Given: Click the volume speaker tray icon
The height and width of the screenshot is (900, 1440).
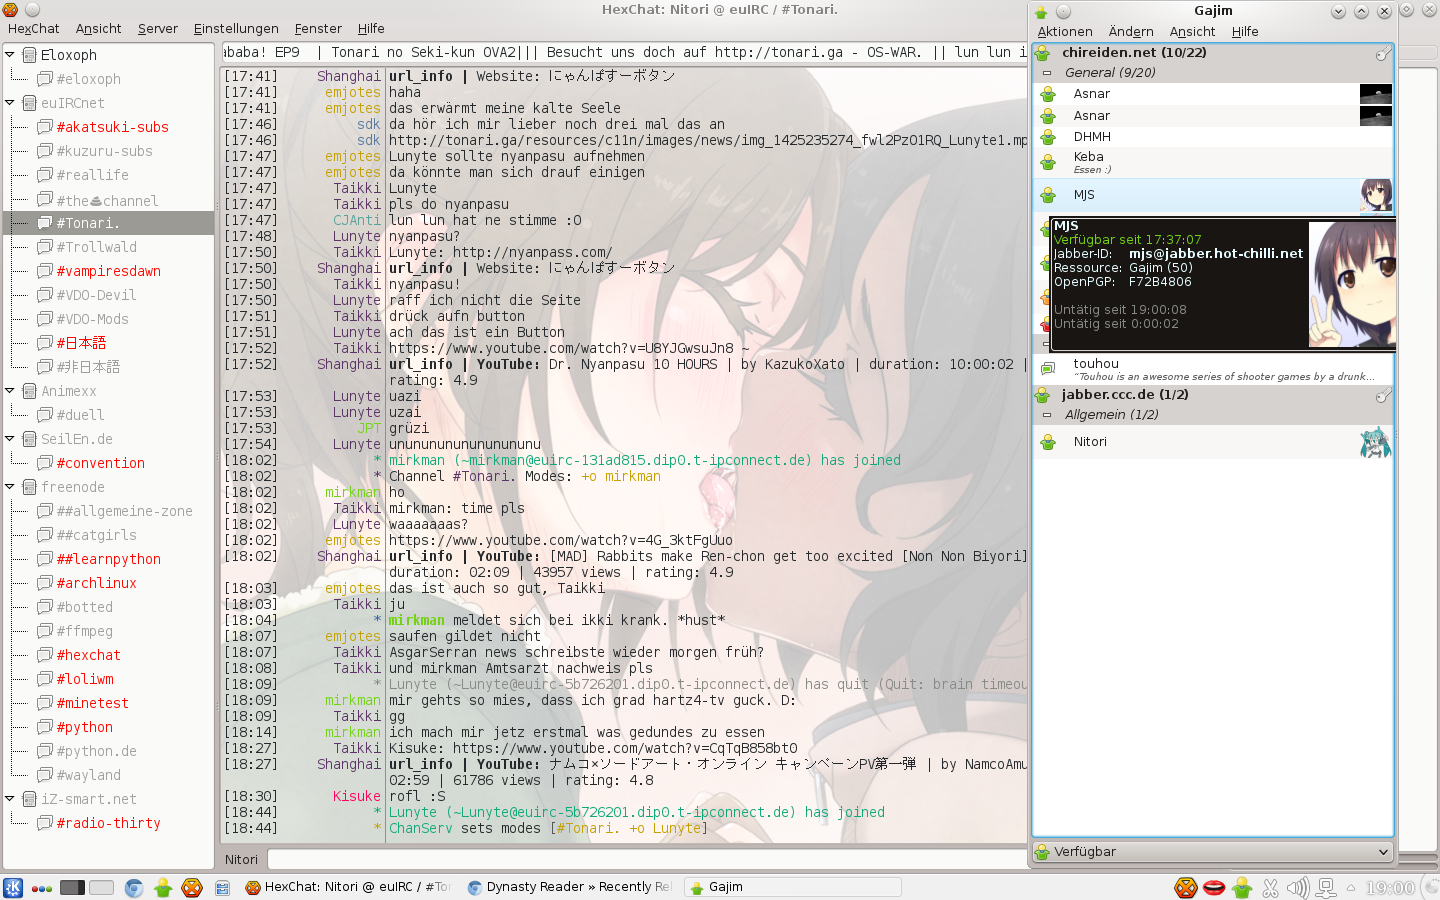Looking at the screenshot, I should pyautogui.click(x=1298, y=887).
